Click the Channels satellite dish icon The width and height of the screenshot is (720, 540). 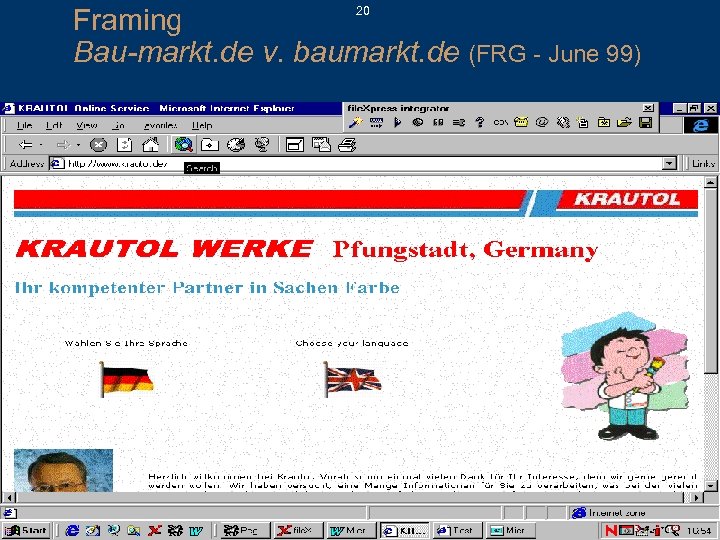click(262, 145)
